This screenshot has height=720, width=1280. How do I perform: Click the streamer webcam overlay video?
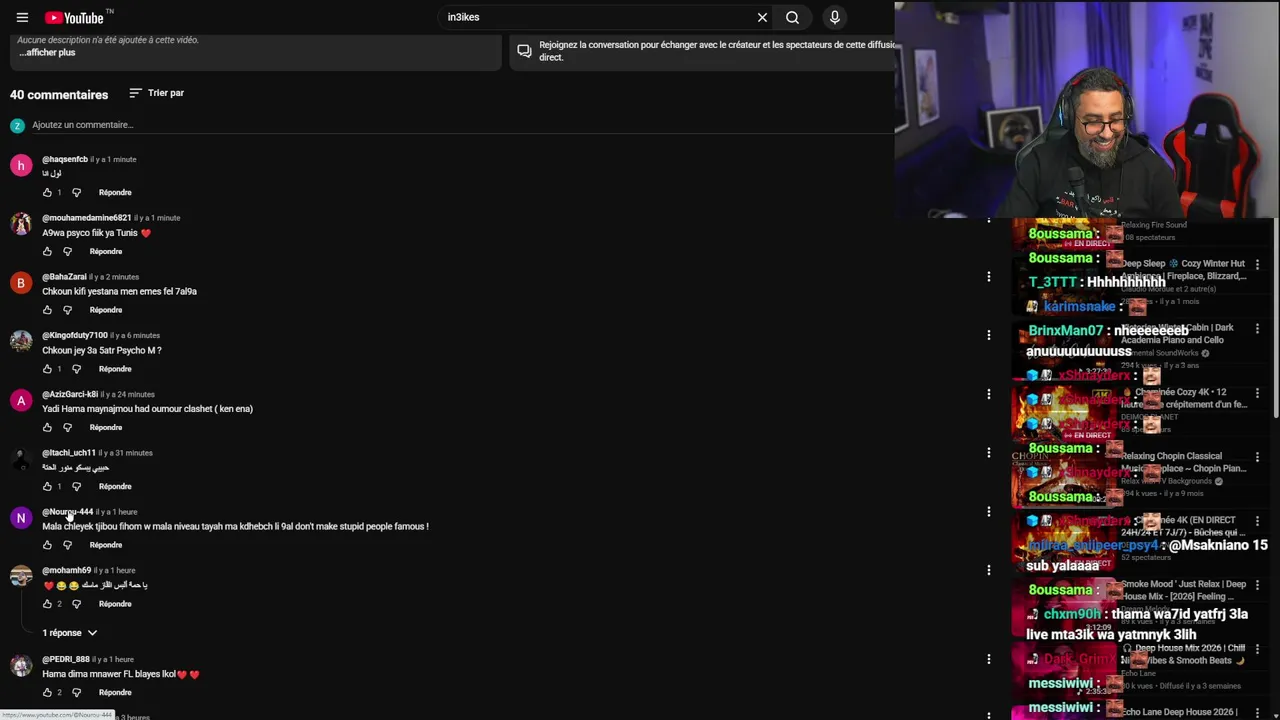click(x=1087, y=109)
